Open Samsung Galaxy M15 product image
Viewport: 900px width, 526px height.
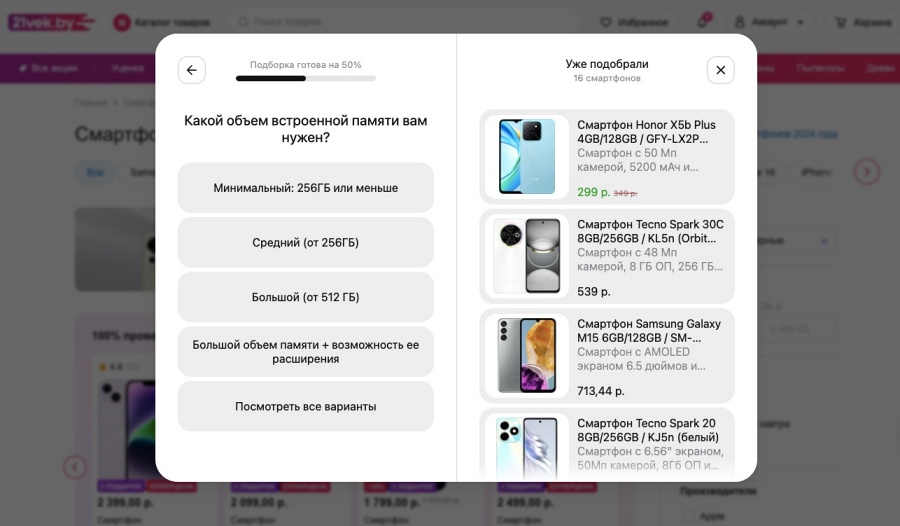(x=527, y=355)
